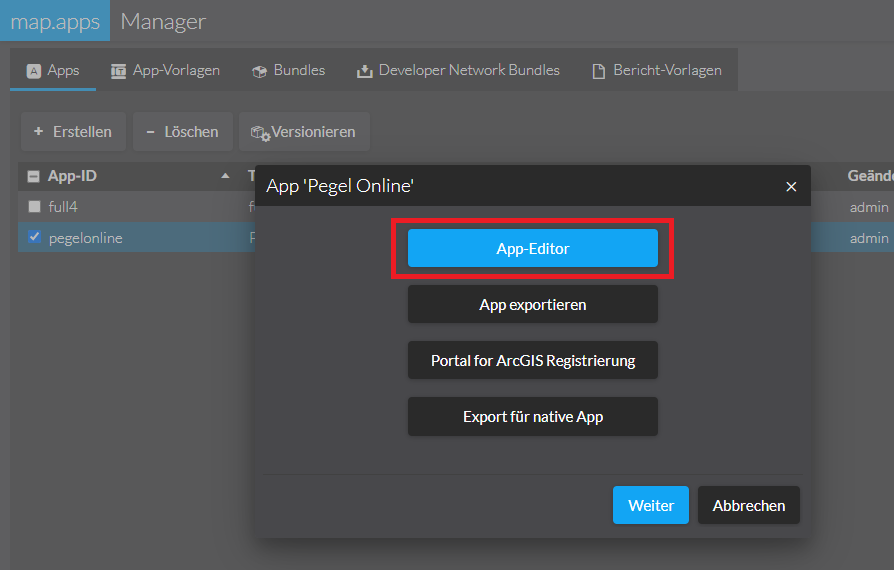Open Developer Network Bundles tab

(x=458, y=70)
